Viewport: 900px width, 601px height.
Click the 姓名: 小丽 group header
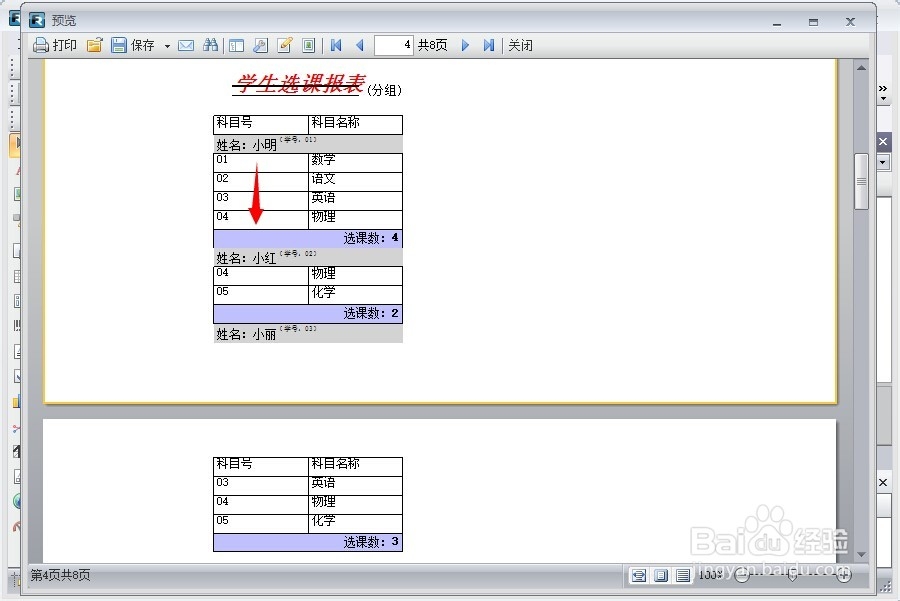tap(308, 333)
